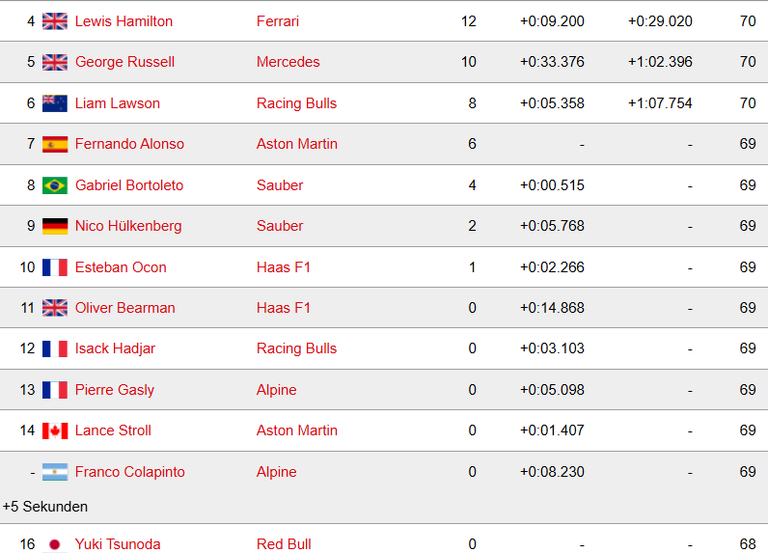Click the +5 Sekunden penalty note
The height and width of the screenshot is (558, 768).
[x=45, y=507]
